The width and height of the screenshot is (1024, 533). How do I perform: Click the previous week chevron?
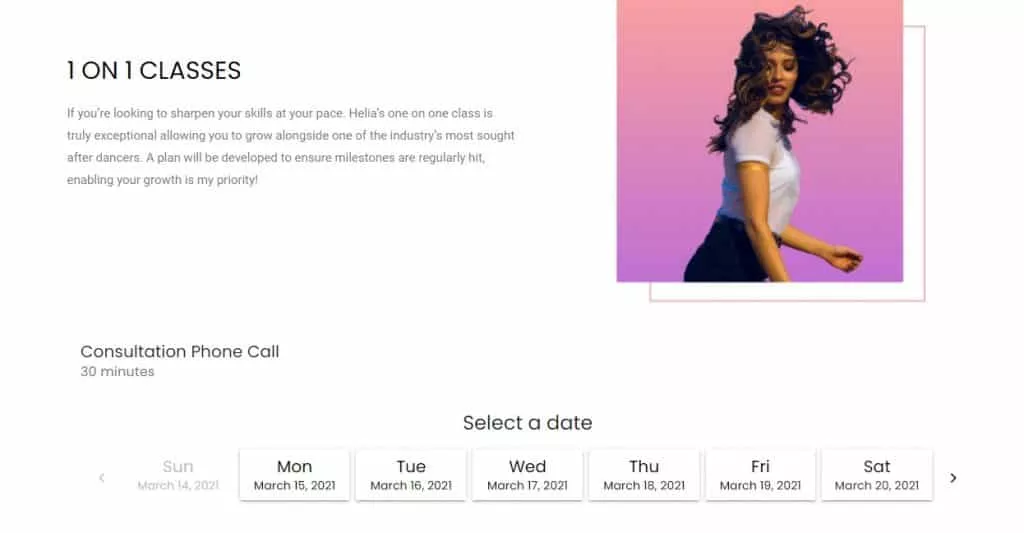point(101,478)
